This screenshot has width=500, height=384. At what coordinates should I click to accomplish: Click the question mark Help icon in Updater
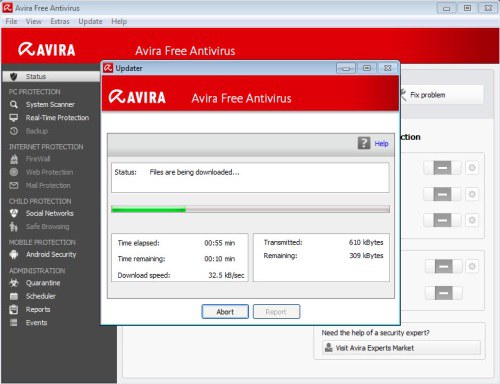[x=364, y=143]
